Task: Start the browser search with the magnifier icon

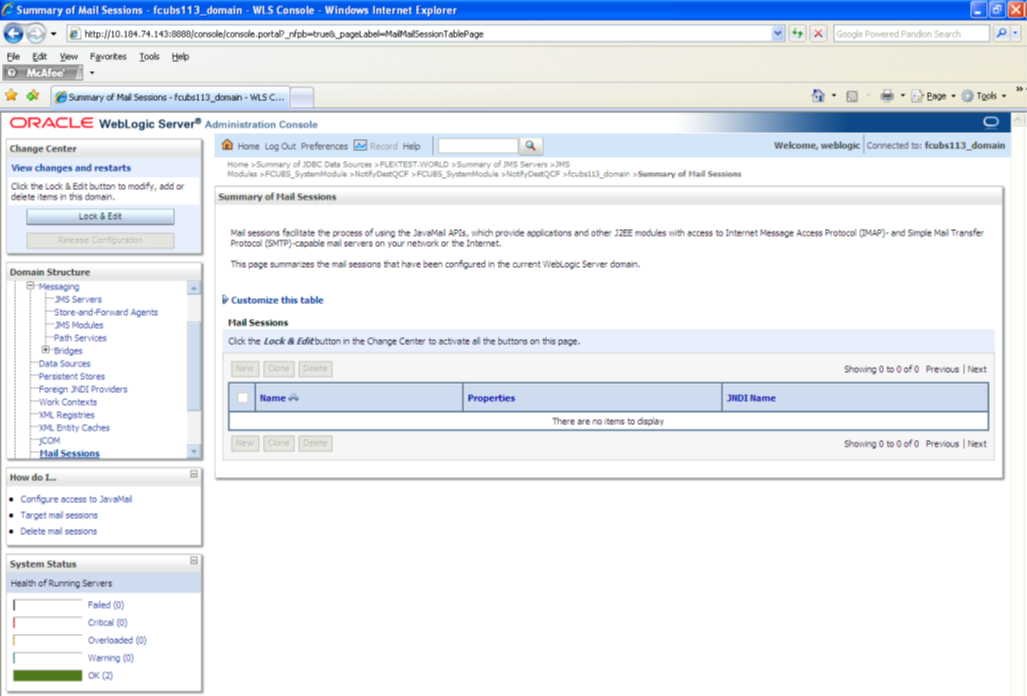Action: tap(1001, 33)
